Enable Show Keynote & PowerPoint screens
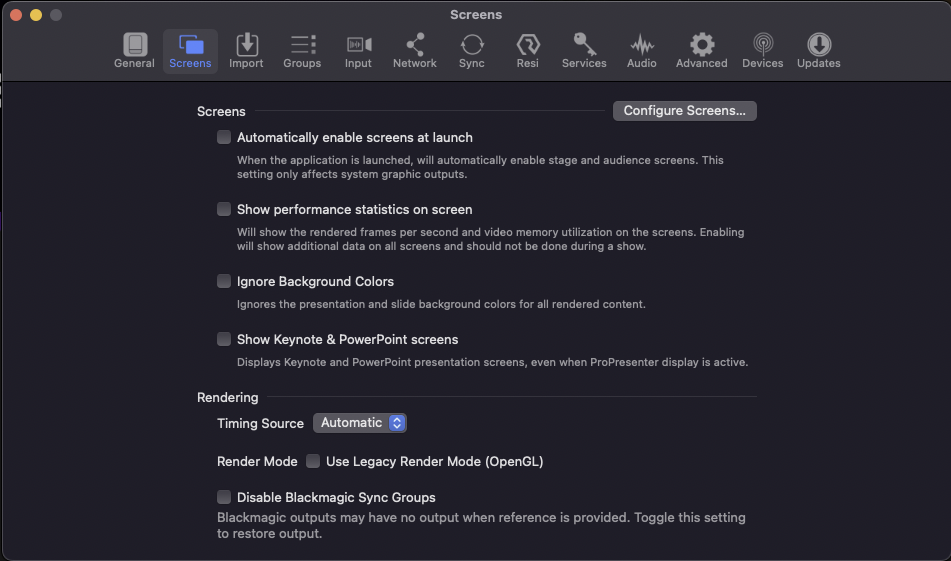This screenshot has height=561, width=951. point(224,339)
